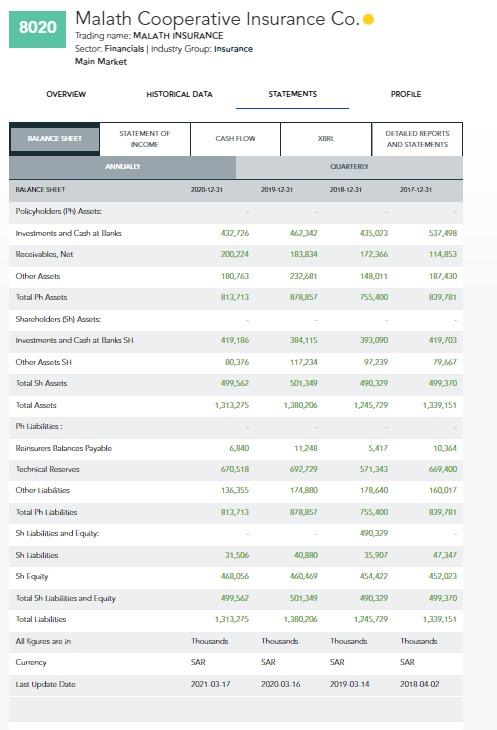Click the value 755,400 in Total Ph Assets
The image size is (497, 730).
coord(374,297)
